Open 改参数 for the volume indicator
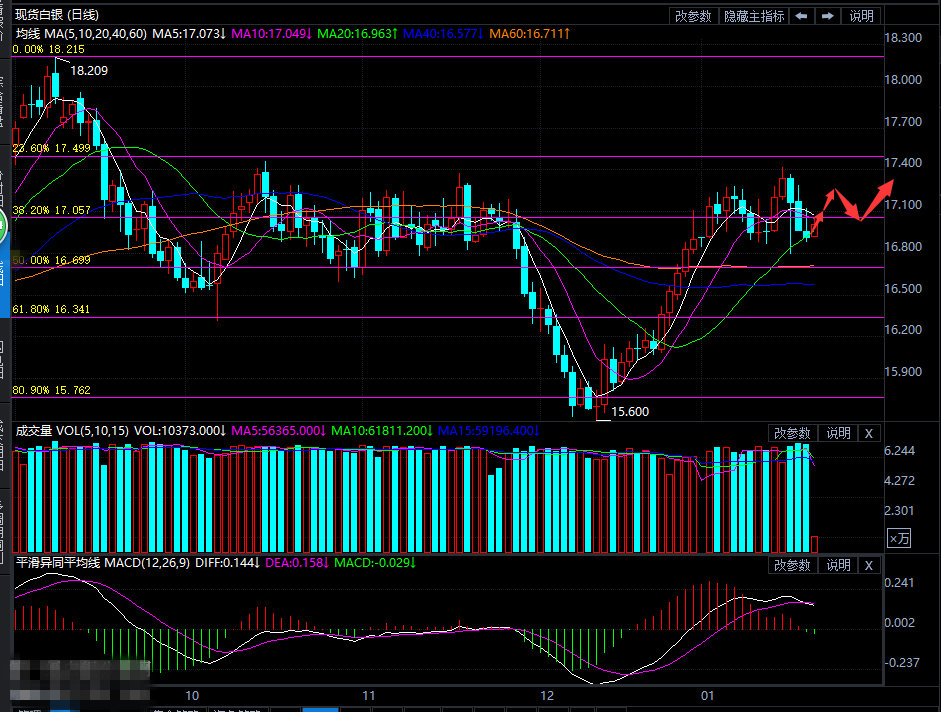The image size is (941, 712). click(x=792, y=433)
